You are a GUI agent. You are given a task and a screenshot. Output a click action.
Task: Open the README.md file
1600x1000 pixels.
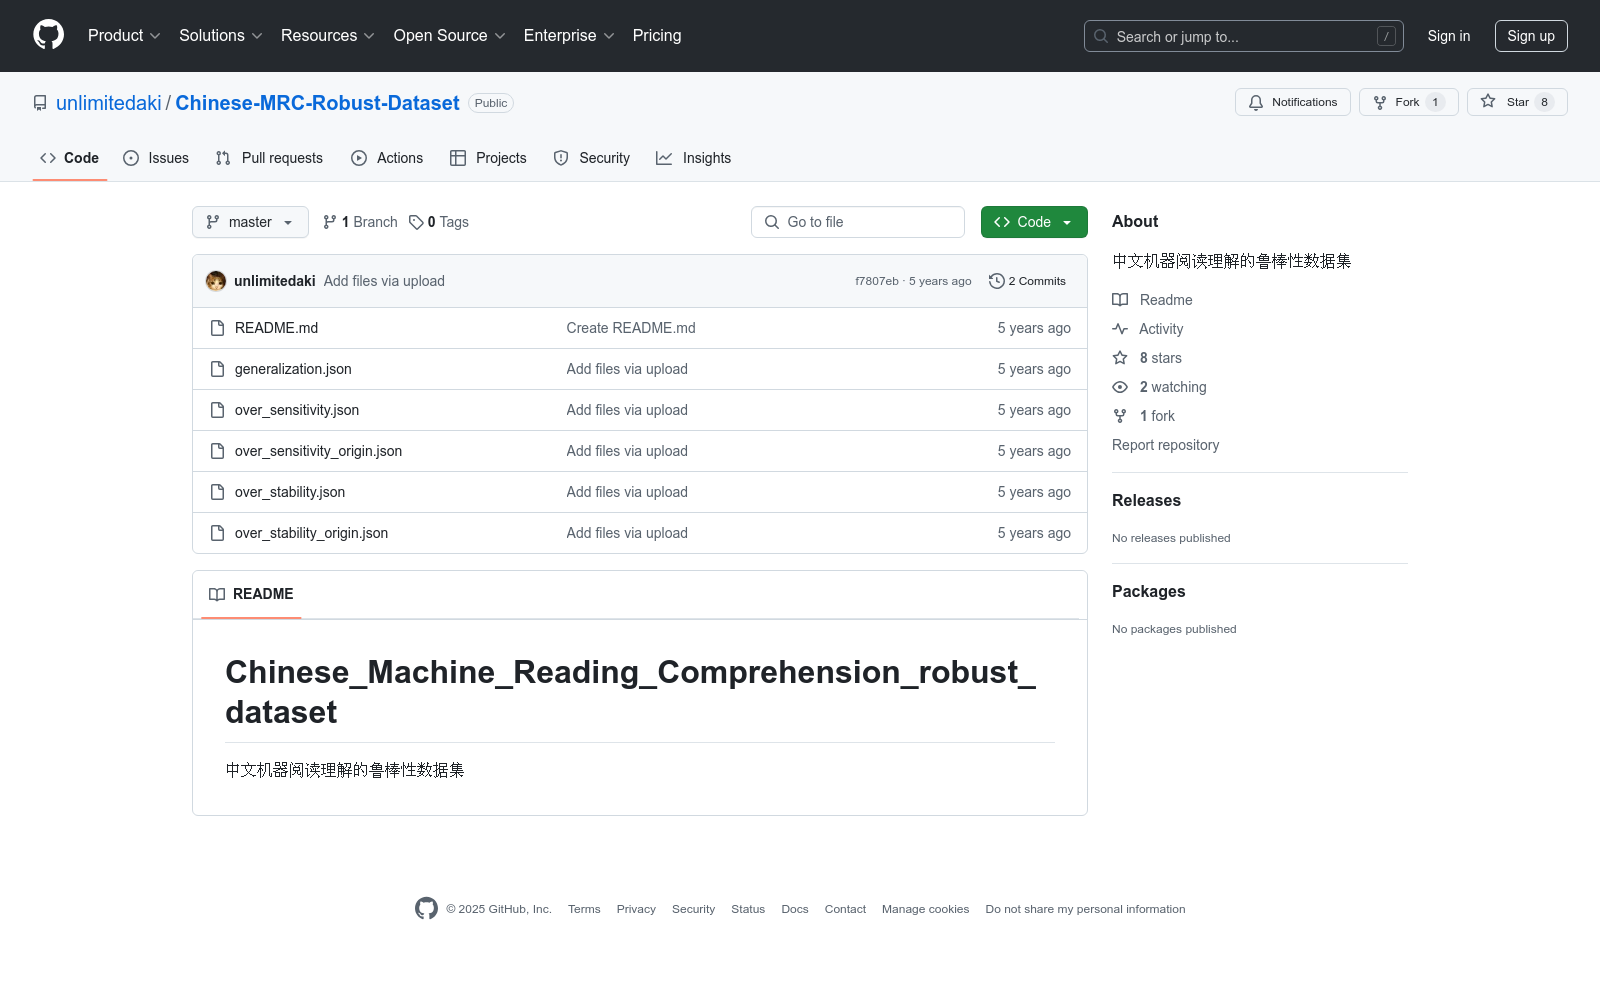click(x=276, y=328)
